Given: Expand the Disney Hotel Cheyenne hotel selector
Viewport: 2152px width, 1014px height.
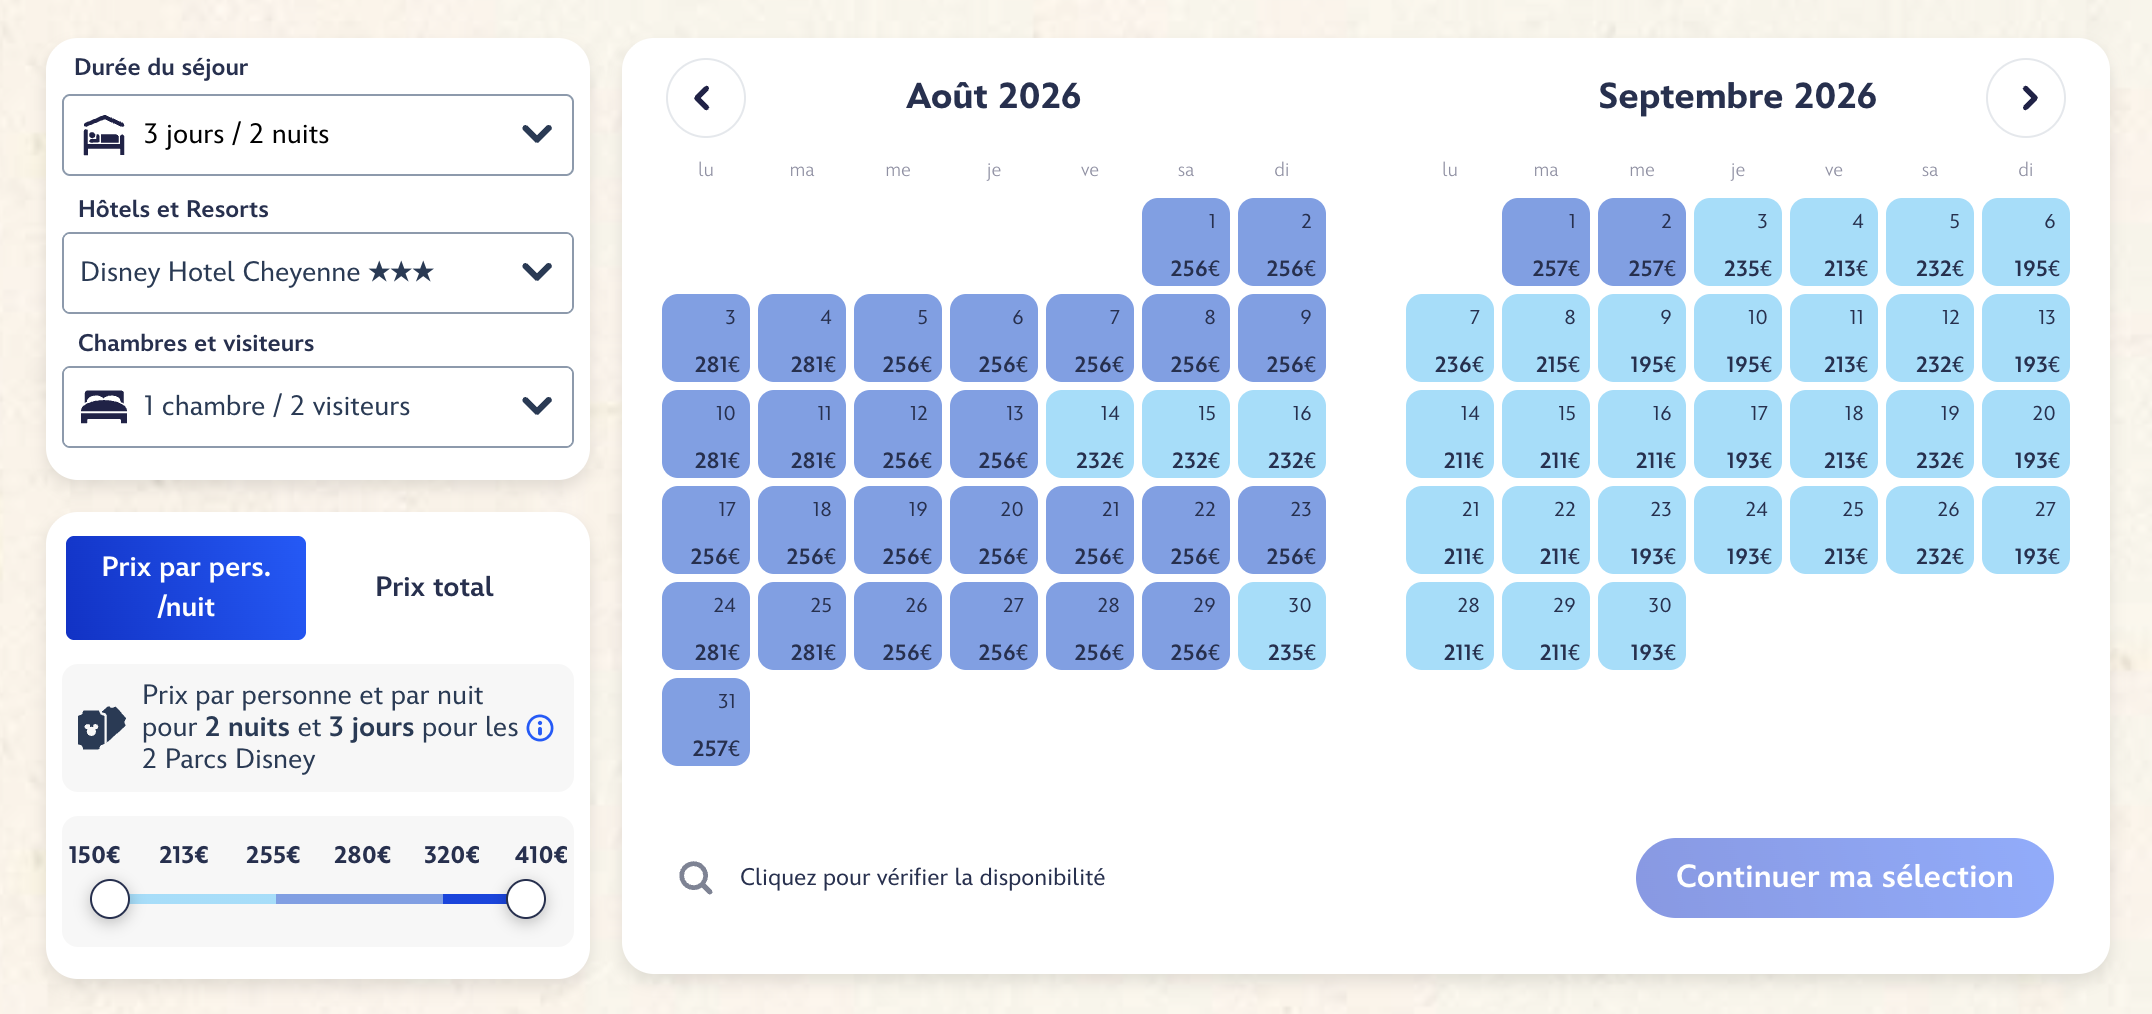Looking at the screenshot, I should click(x=318, y=273).
